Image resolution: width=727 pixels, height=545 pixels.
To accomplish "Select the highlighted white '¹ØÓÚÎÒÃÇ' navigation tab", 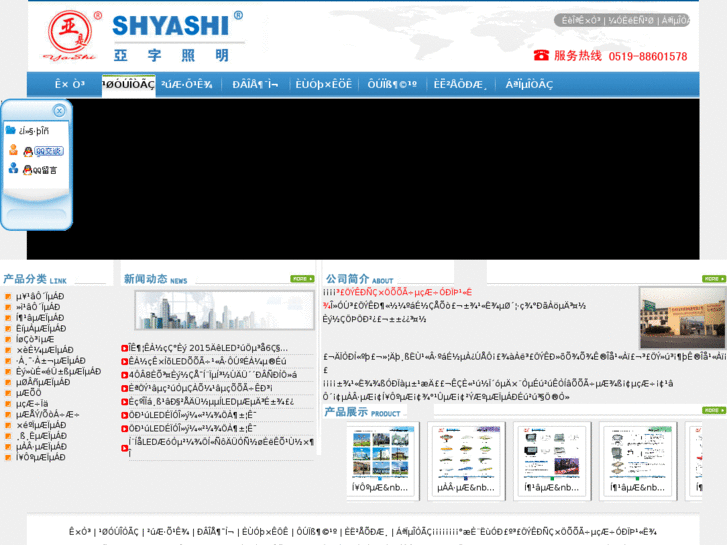I will pyautogui.click(x=128, y=85).
